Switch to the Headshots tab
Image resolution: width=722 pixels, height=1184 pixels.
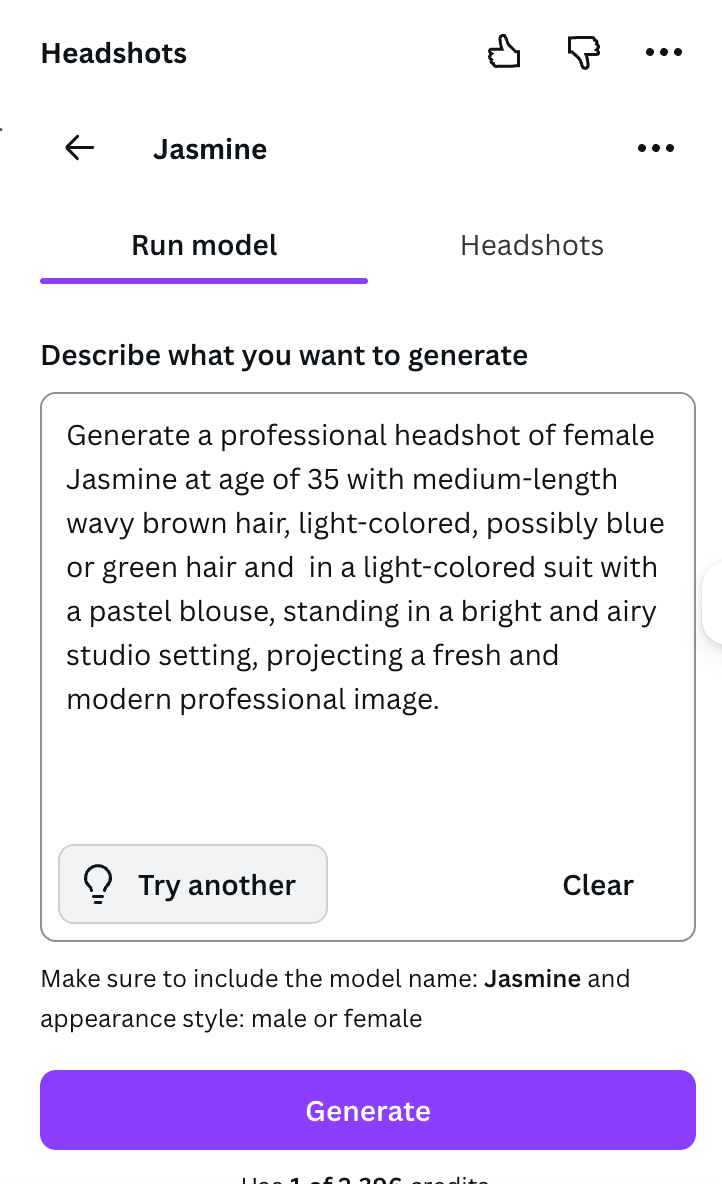click(531, 245)
